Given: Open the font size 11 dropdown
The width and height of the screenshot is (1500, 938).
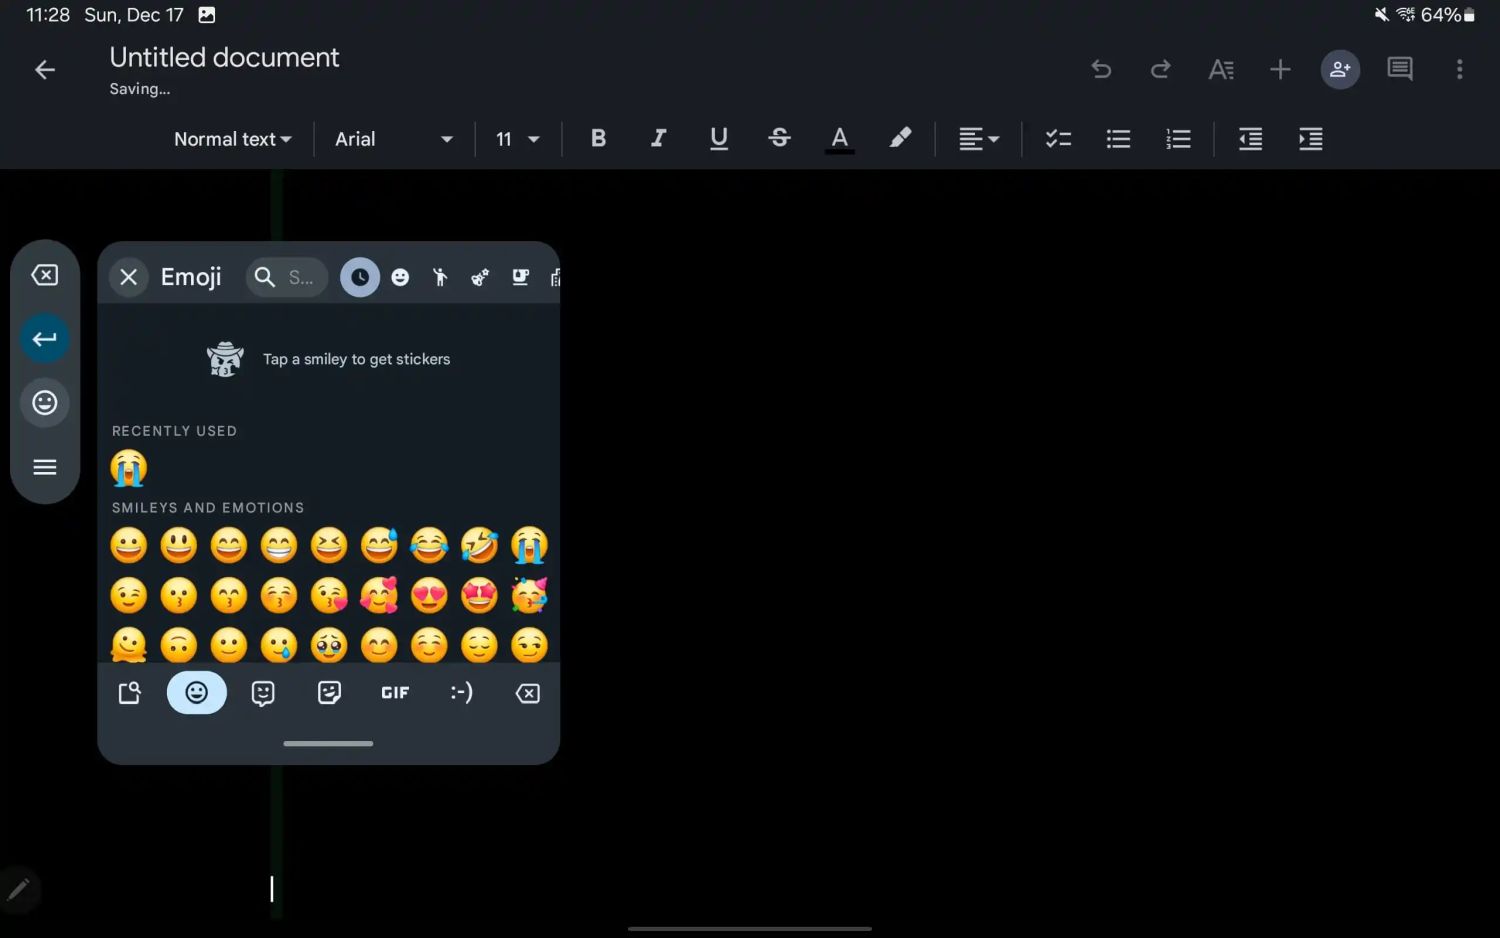Looking at the screenshot, I should [517, 139].
